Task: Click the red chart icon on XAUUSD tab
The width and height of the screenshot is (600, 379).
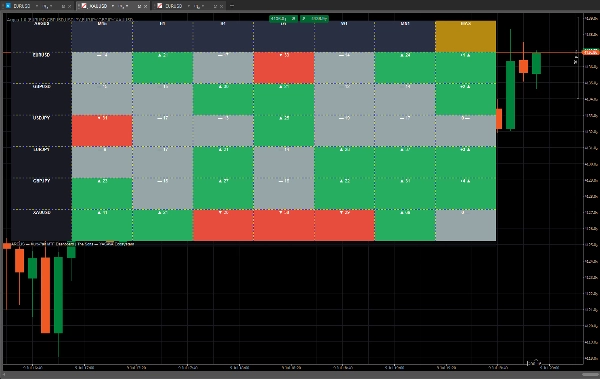Action: coord(84,6)
